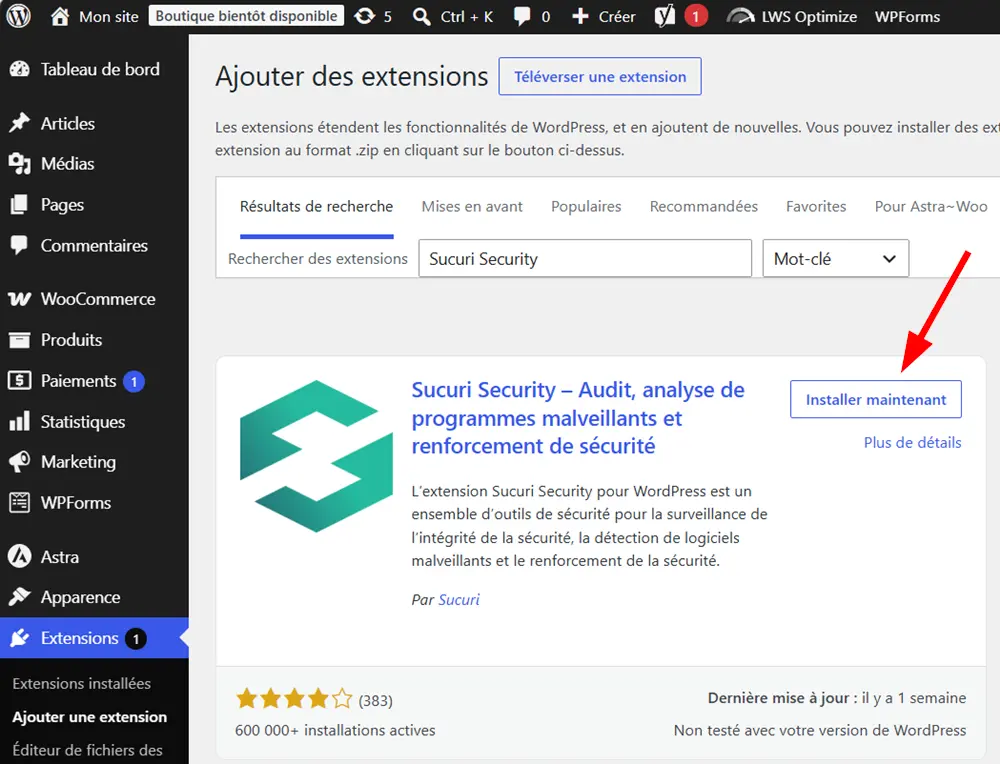Open the updates icon showing 5
Viewport: 1000px width, 764px height.
tap(365, 16)
